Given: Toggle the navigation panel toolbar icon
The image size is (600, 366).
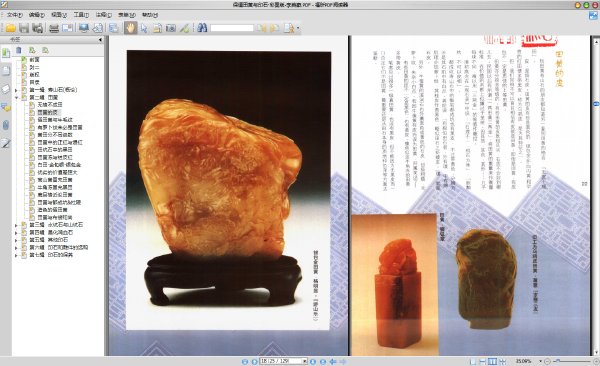Looking at the screenshot, I should [113, 28].
